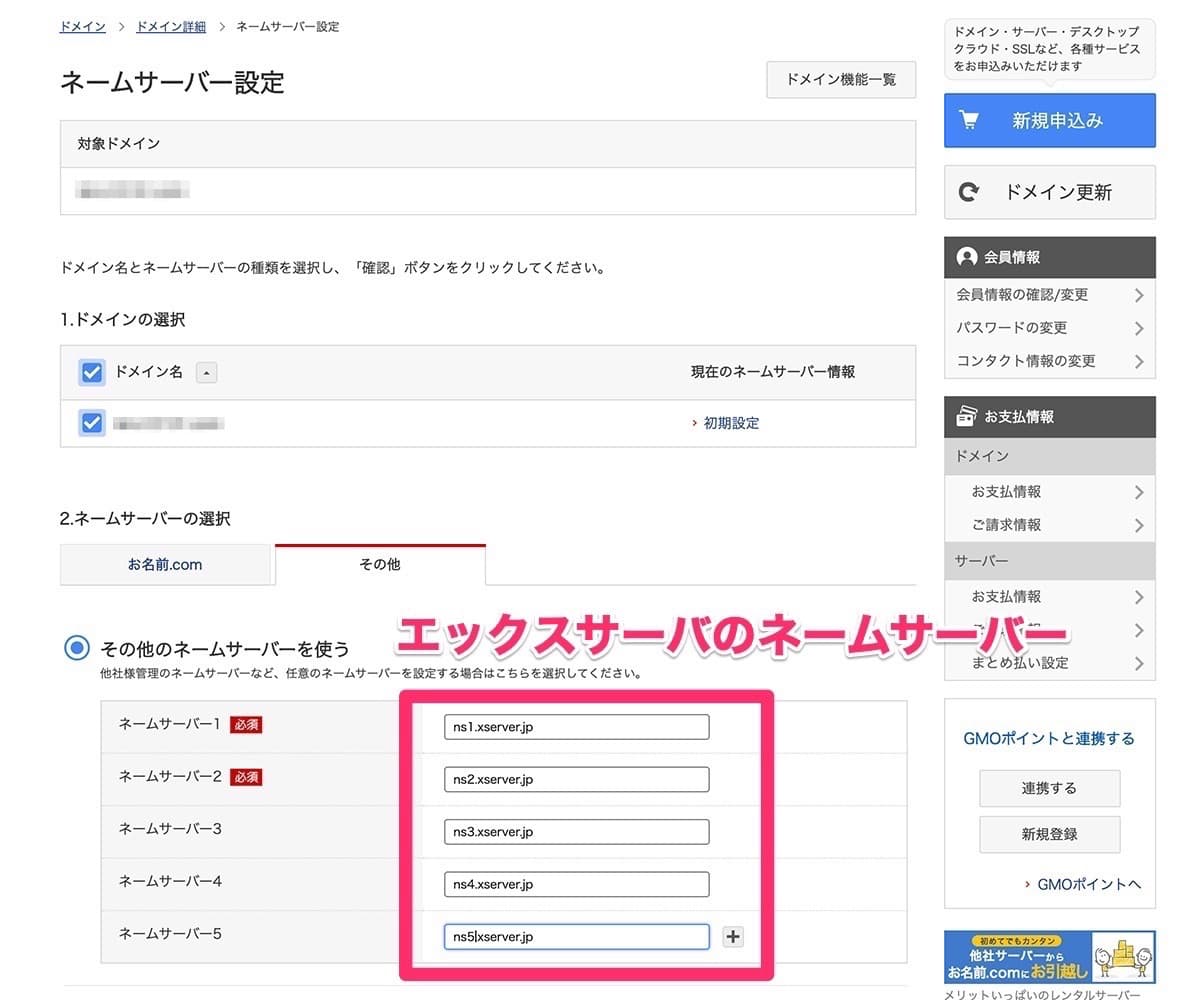Toggle the checkbox on the blurred domain row

pyautogui.click(x=91, y=423)
